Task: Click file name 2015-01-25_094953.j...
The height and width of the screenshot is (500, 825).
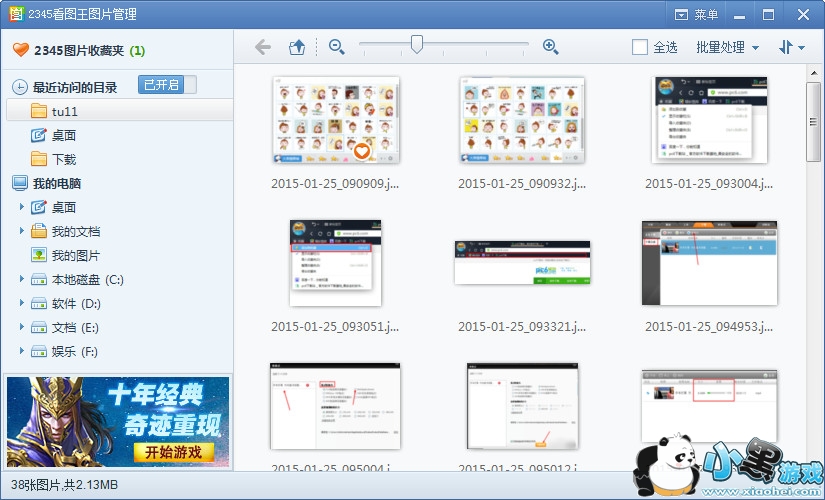Action: tap(709, 327)
